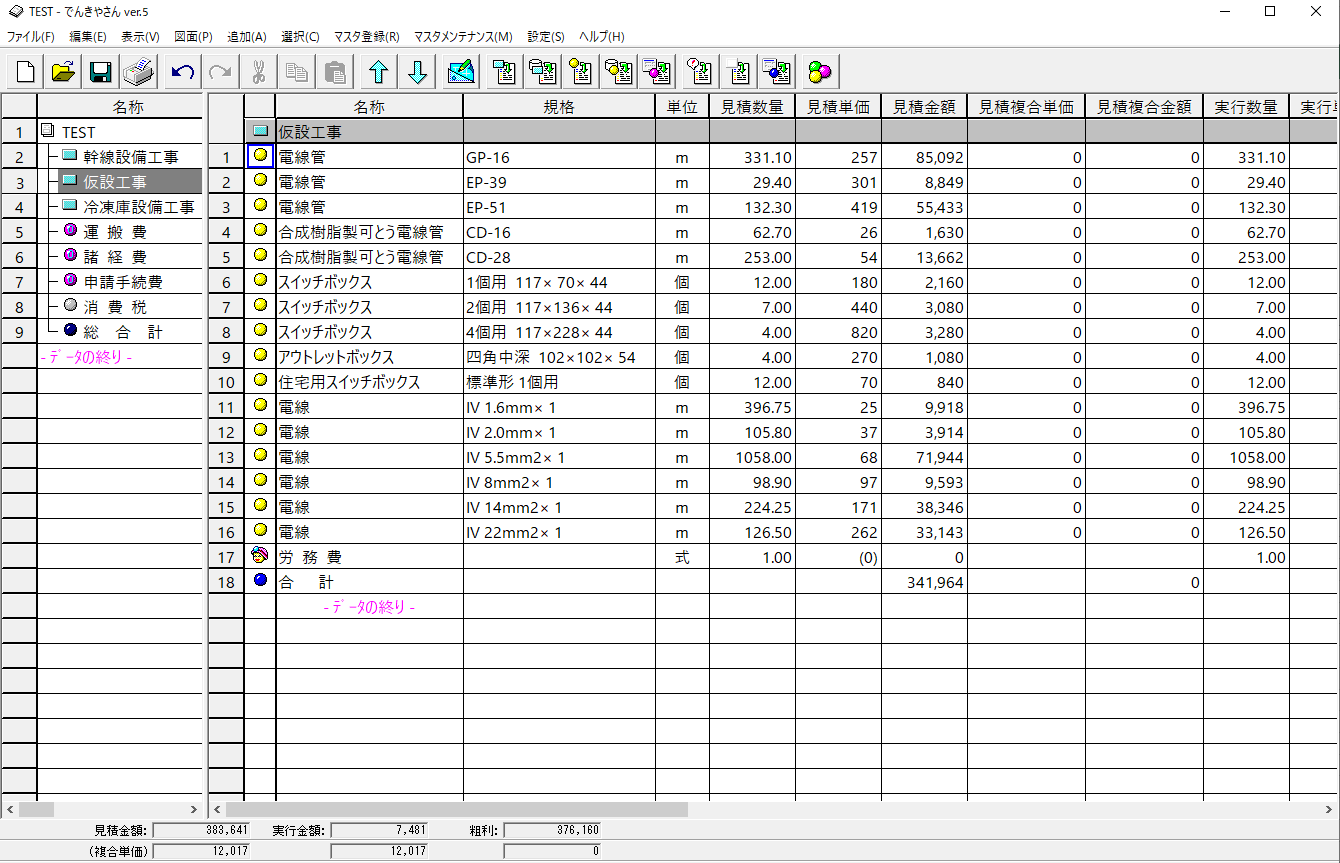This screenshot has height=863, width=1340.
Task: Open the 表示(V) menu
Action: pos(140,36)
